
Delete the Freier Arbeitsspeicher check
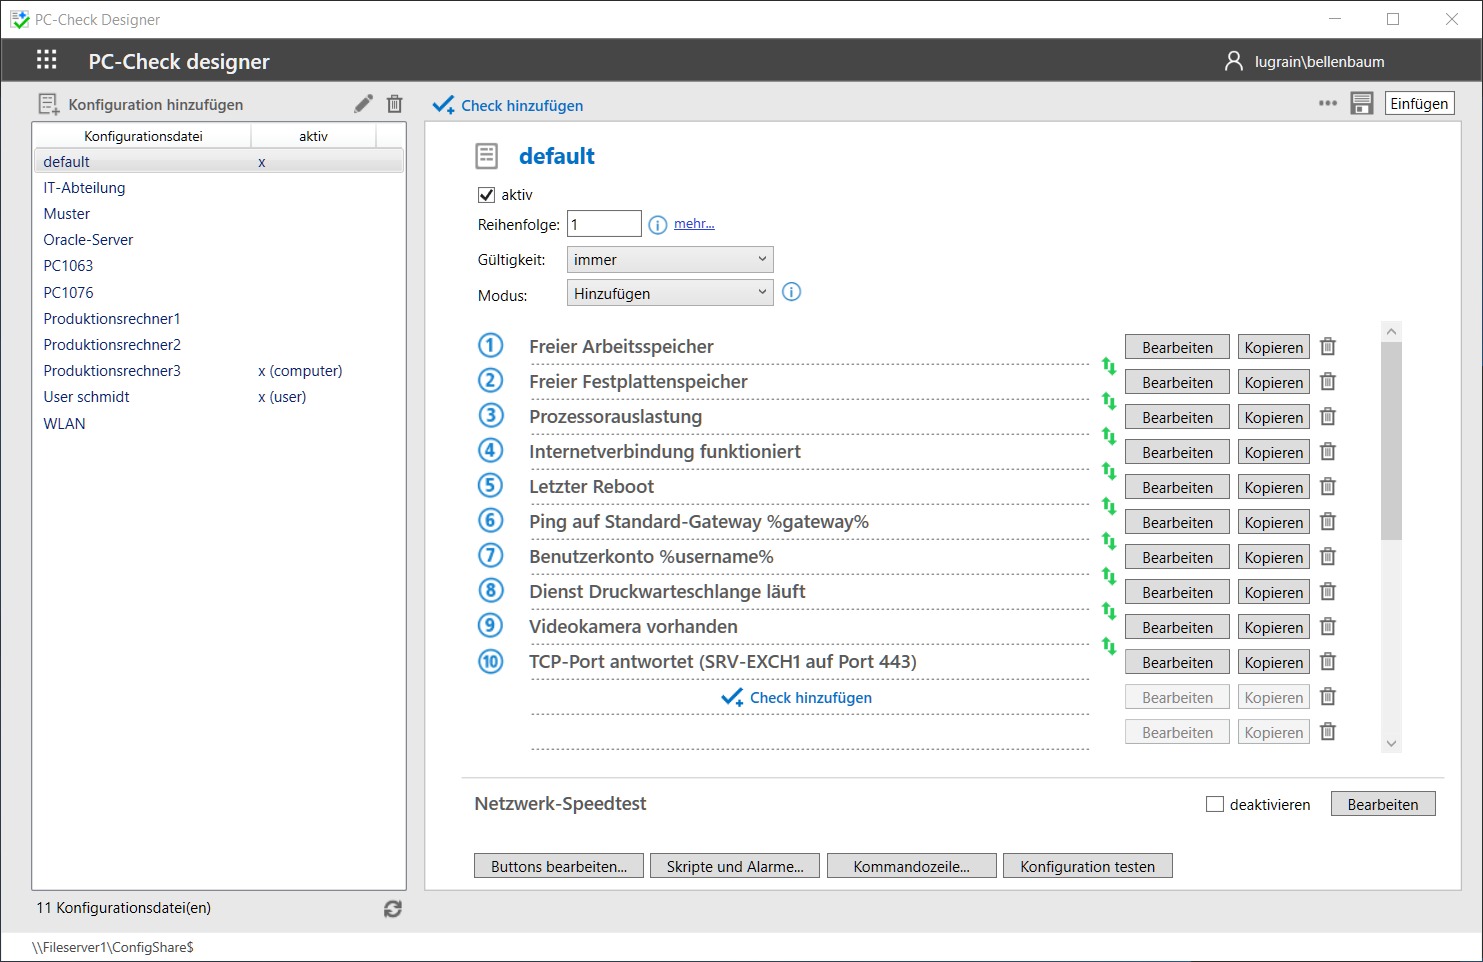[x=1328, y=347]
